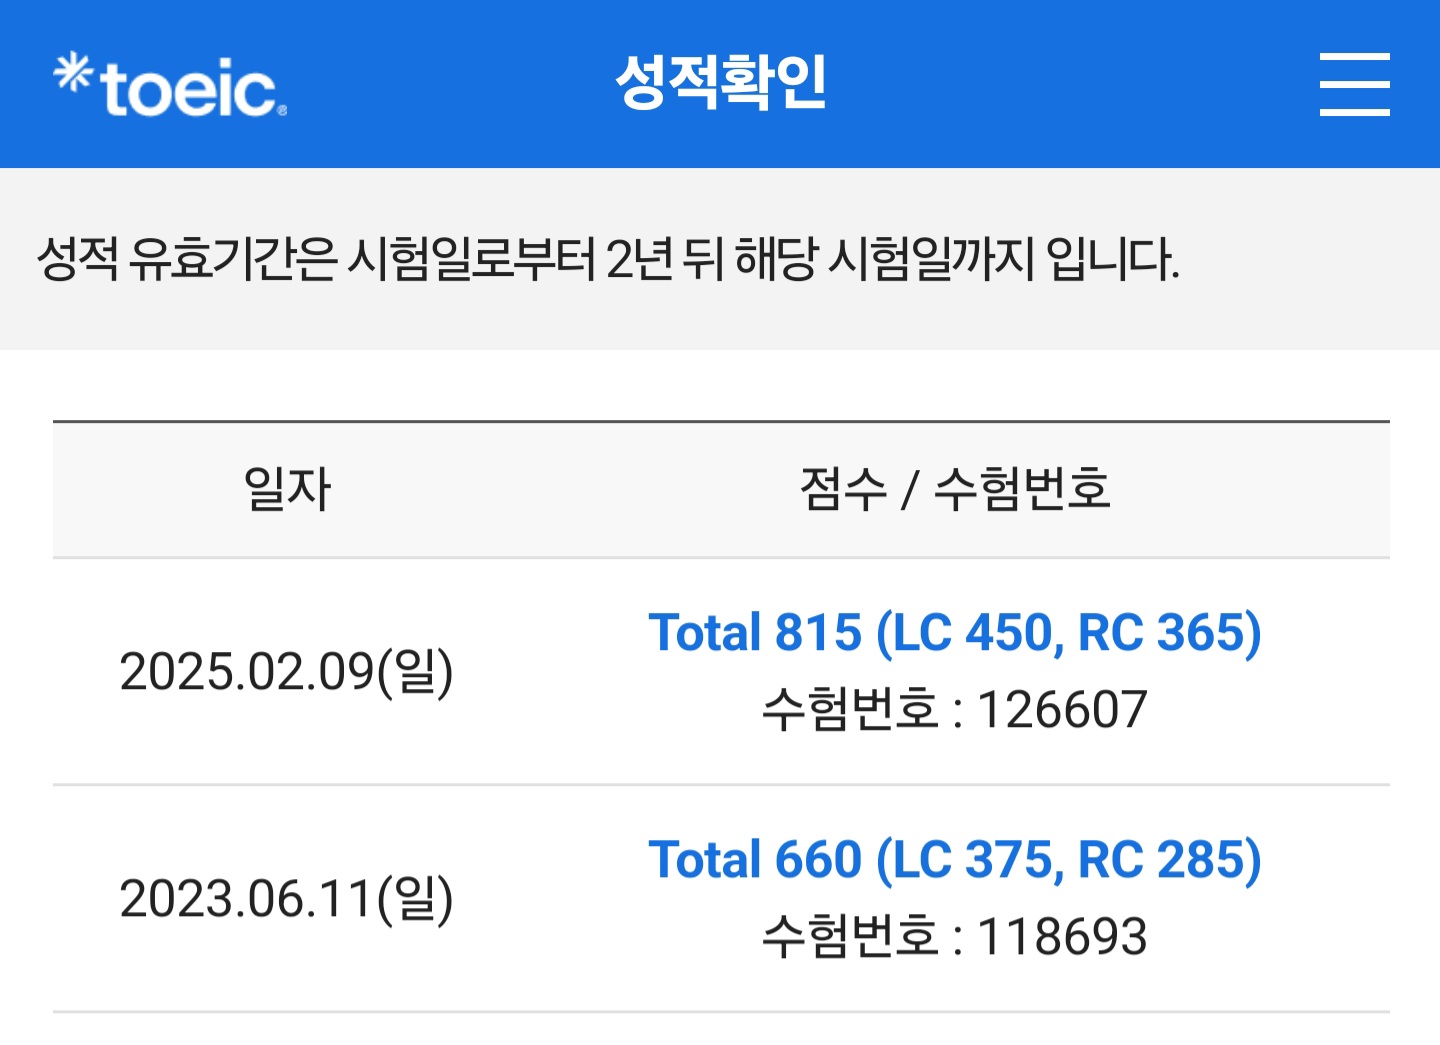The image size is (1440, 1045).
Task: Click the score validity notice text
Action: [x=608, y=259]
